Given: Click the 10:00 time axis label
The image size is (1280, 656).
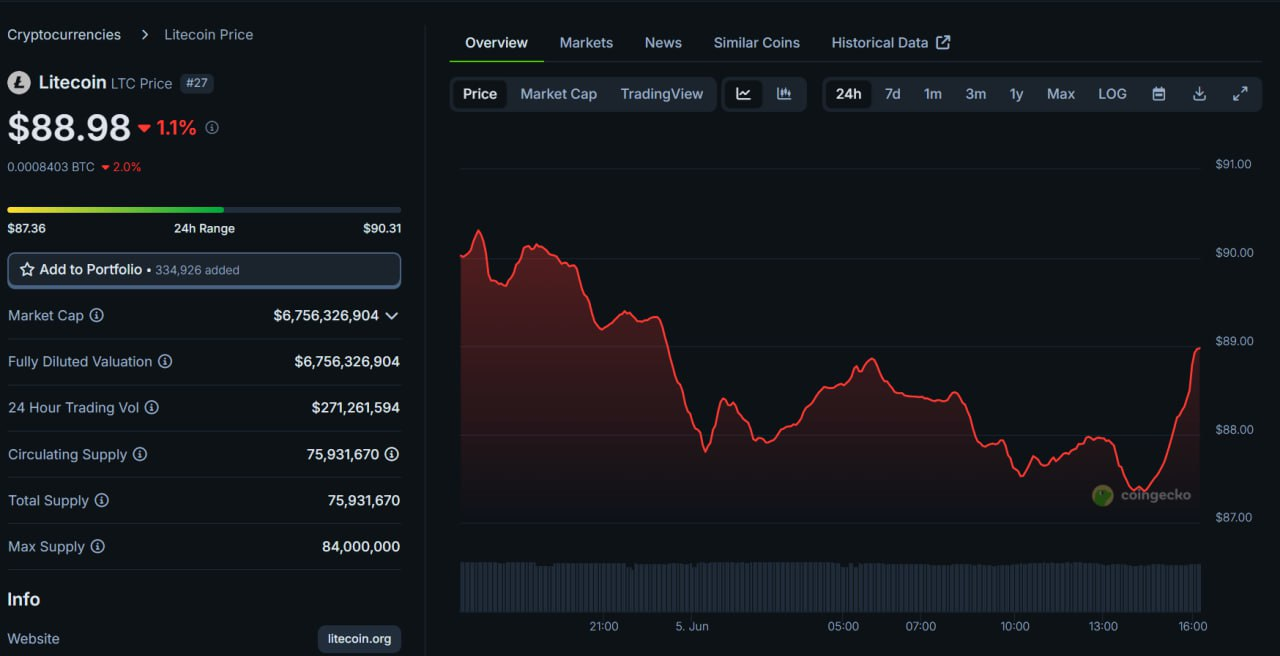Looking at the screenshot, I should coord(1015,626).
